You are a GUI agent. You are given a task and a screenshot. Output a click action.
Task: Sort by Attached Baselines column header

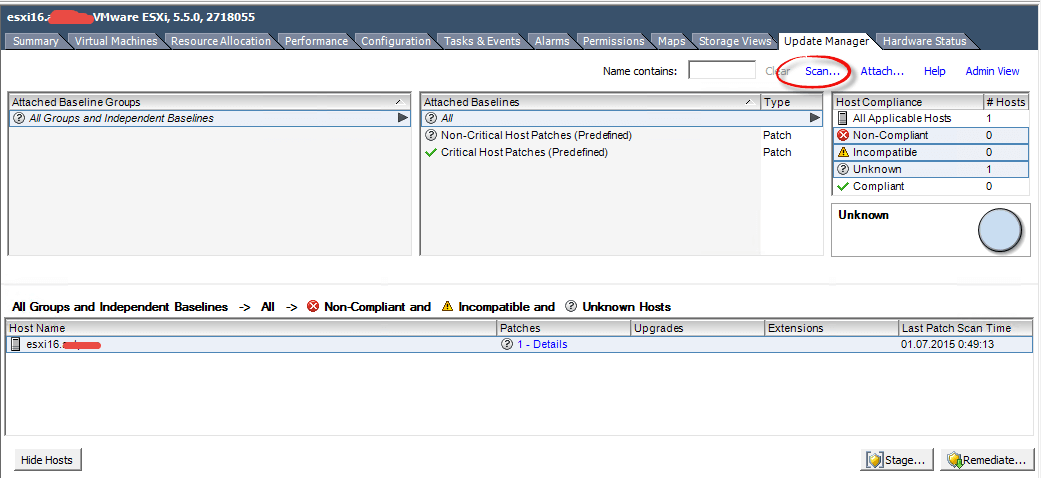[590, 102]
